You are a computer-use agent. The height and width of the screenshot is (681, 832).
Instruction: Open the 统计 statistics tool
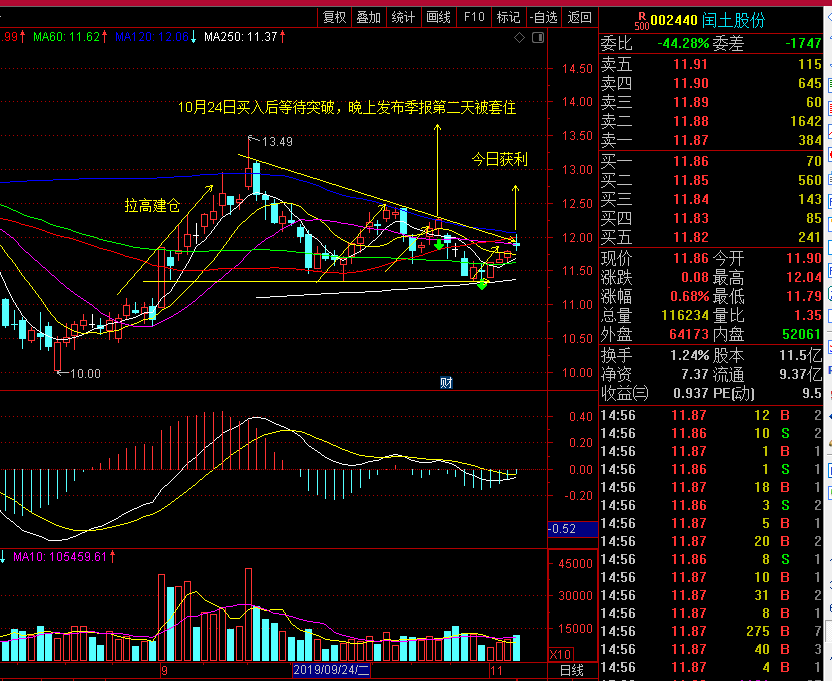[403, 18]
